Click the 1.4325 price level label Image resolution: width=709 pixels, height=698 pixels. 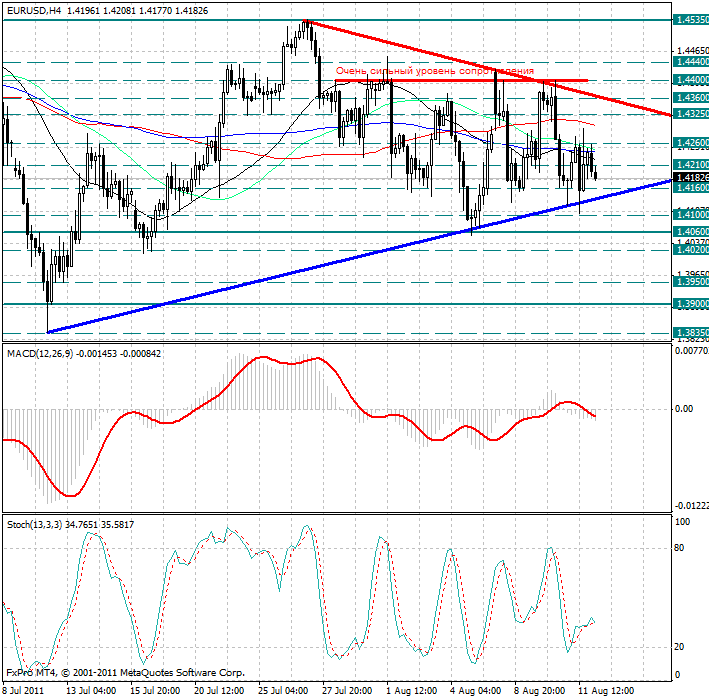pos(691,113)
